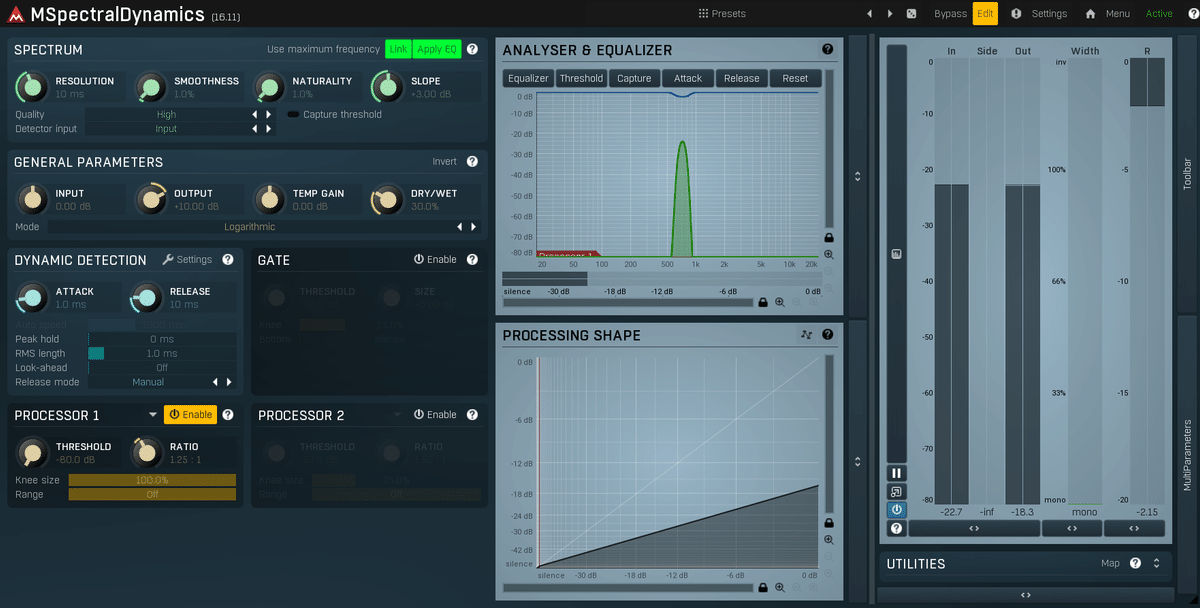Click the Bypass button
Viewport: 1200px width, 608px height.
click(950, 14)
